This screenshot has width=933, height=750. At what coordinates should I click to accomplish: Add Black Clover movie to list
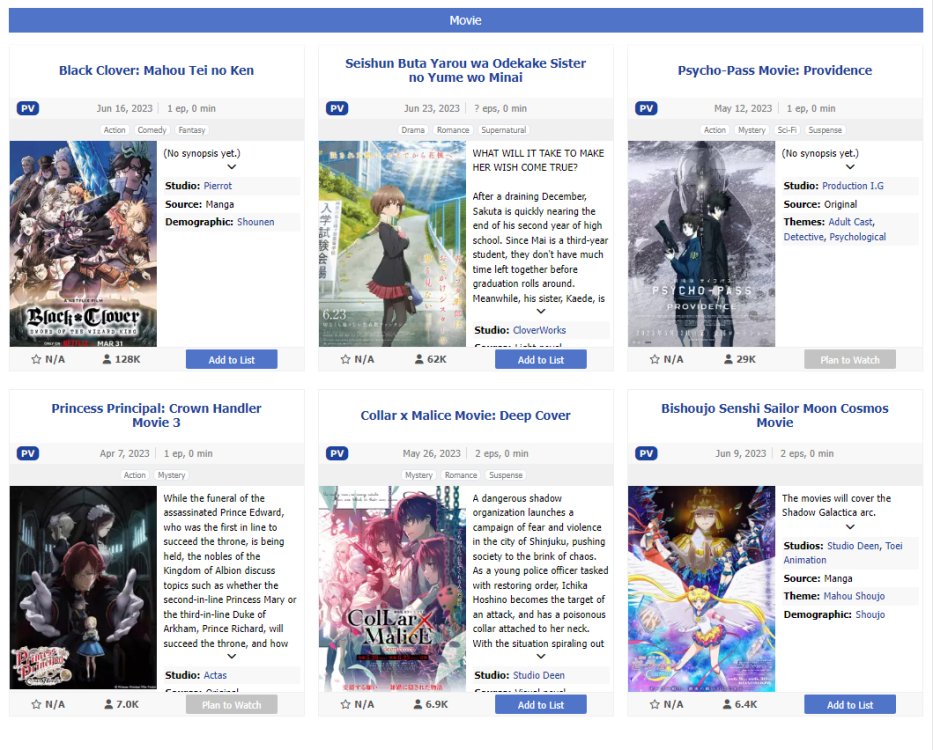click(231, 360)
